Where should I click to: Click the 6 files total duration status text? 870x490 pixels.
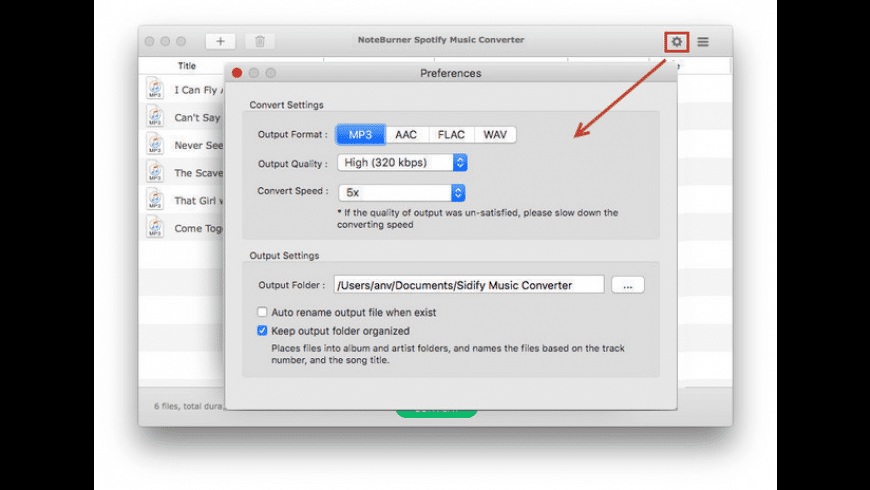pyautogui.click(x=189, y=406)
